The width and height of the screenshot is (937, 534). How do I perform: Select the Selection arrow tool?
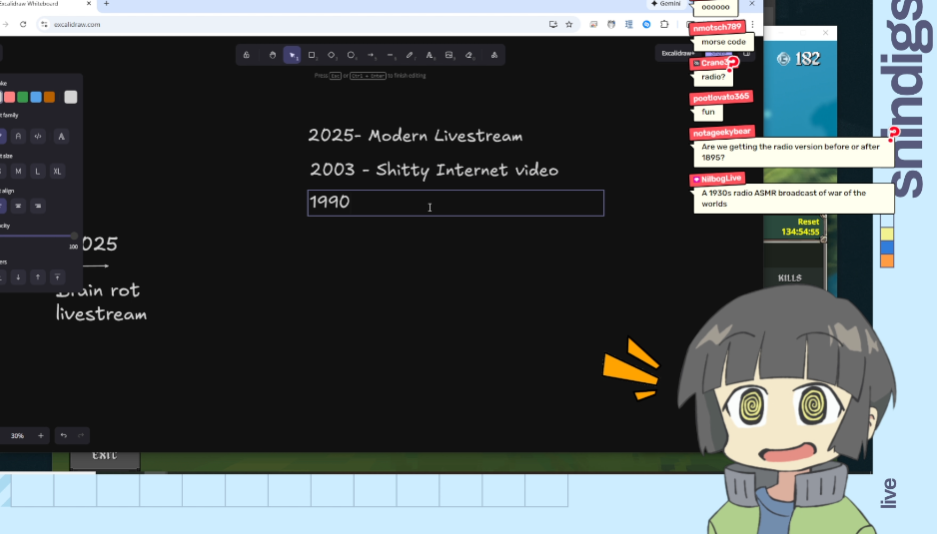tap(292, 55)
